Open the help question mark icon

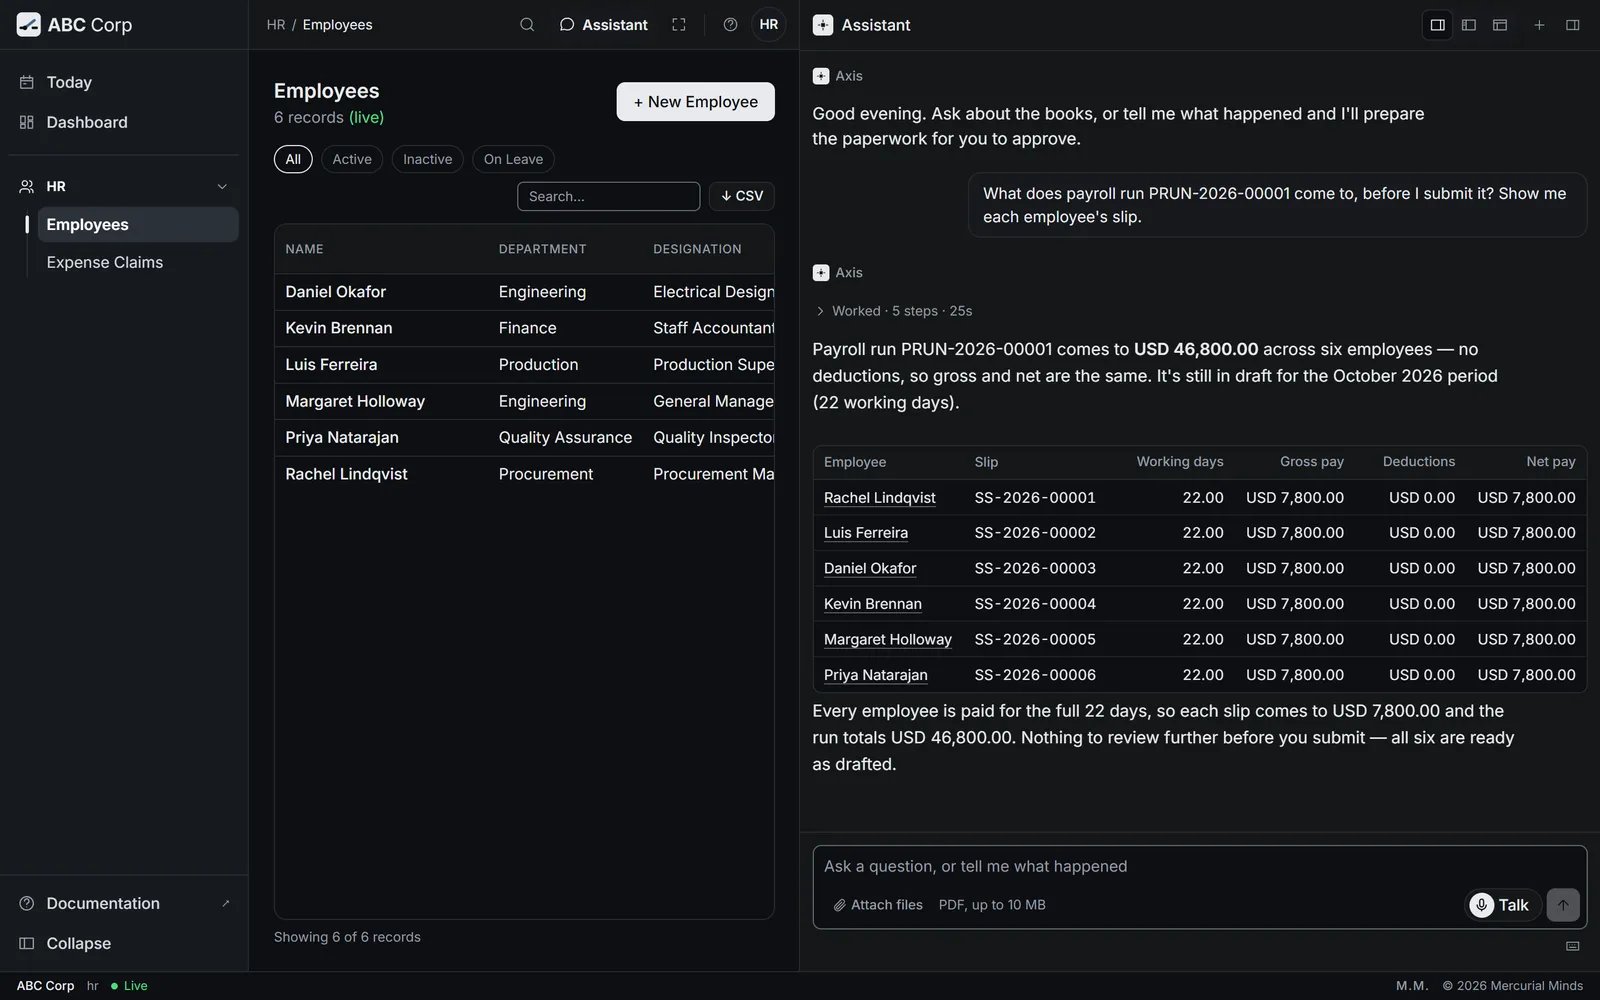[x=730, y=25]
